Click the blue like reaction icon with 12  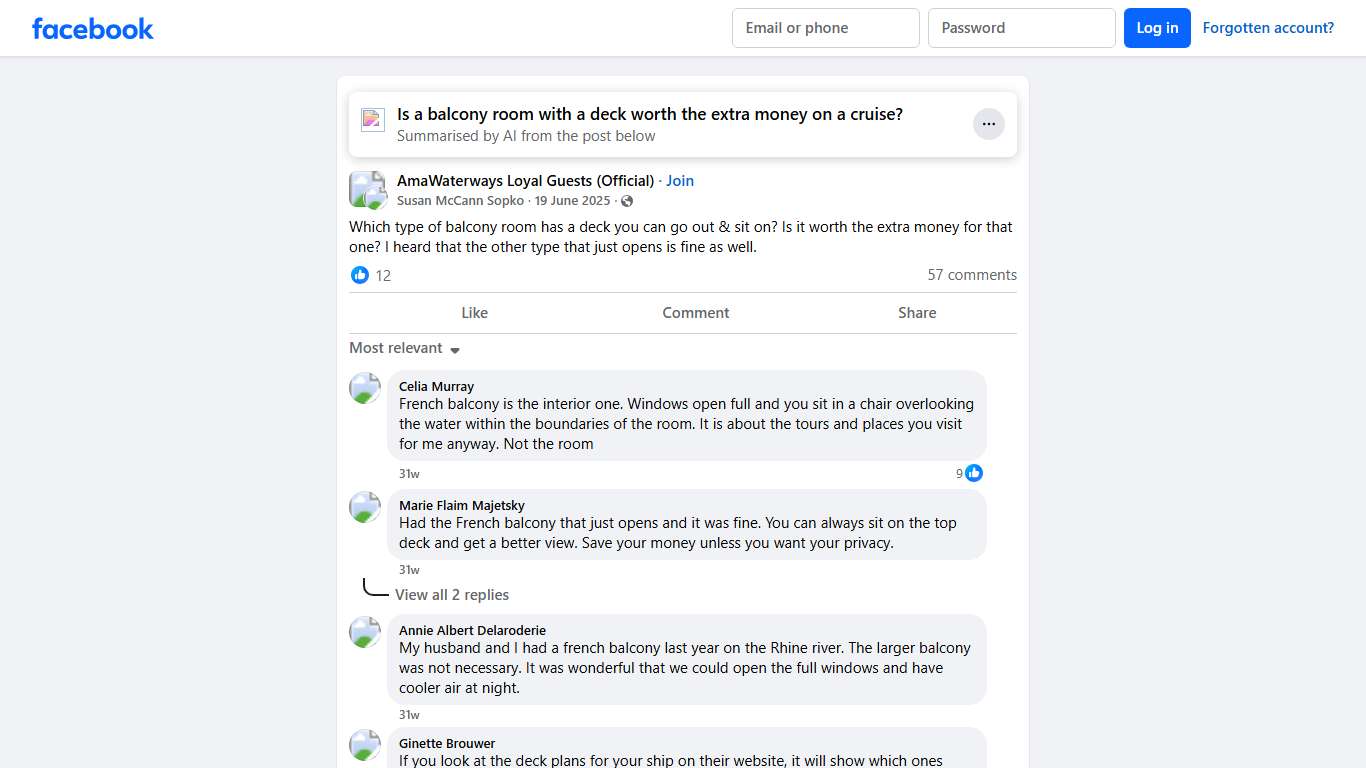pos(360,275)
